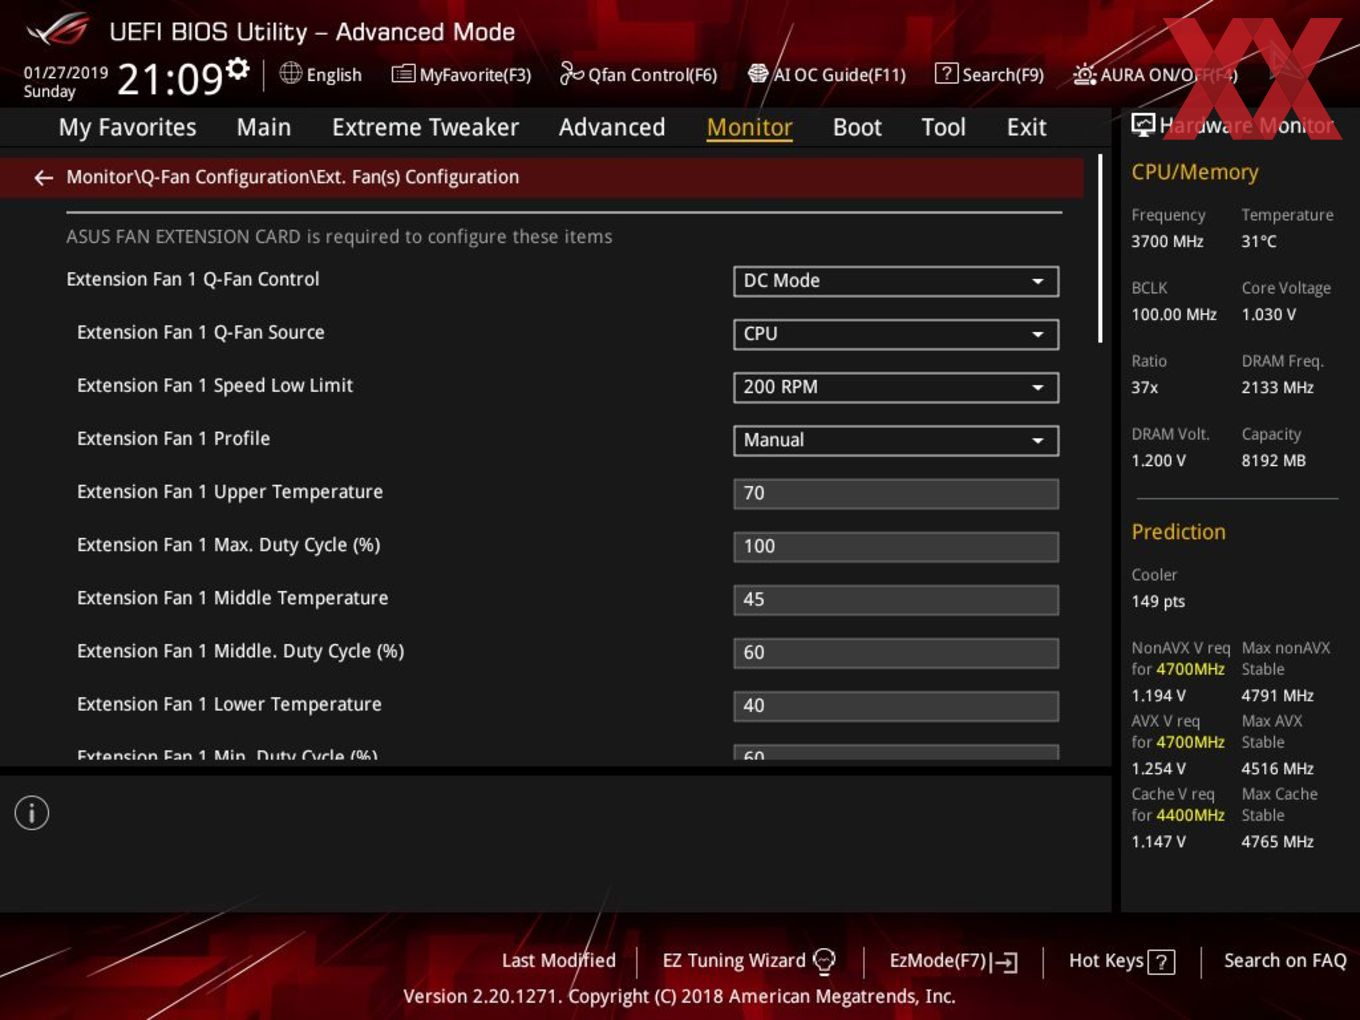Open Extension Fan 1 Q-Fan Source dropdown

tap(896, 334)
